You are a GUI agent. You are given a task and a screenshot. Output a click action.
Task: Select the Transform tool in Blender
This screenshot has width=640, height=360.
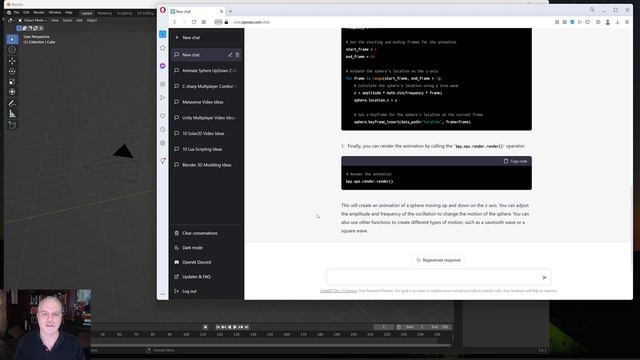pyautogui.click(x=12, y=92)
